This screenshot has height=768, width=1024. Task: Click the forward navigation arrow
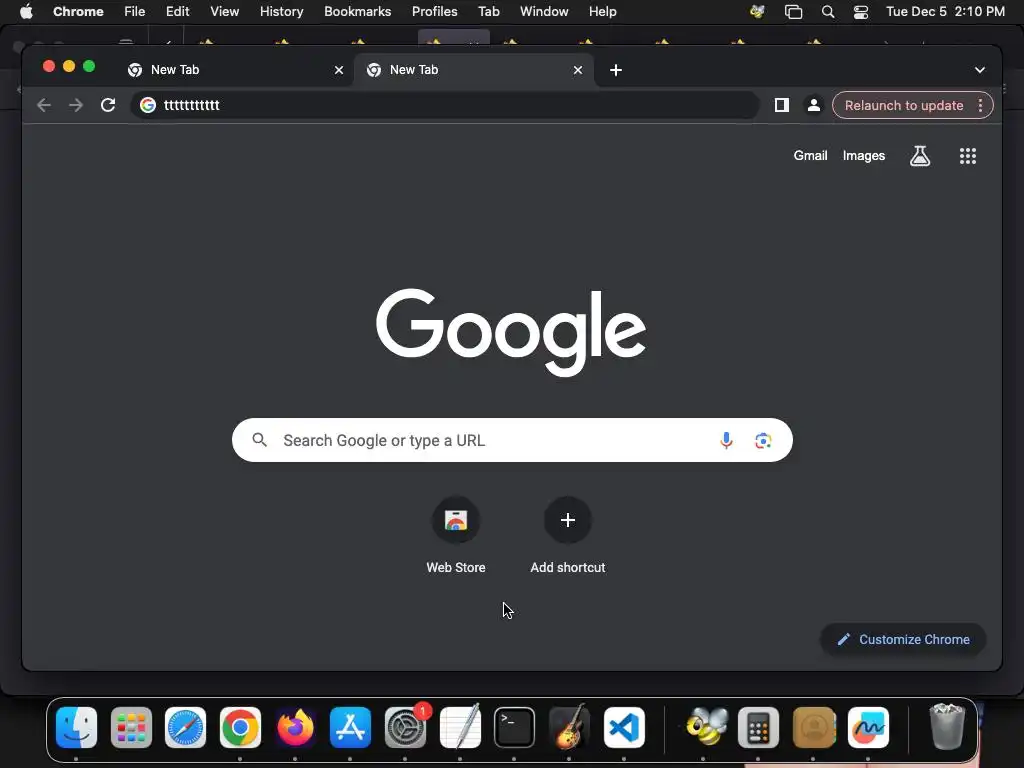click(x=76, y=105)
